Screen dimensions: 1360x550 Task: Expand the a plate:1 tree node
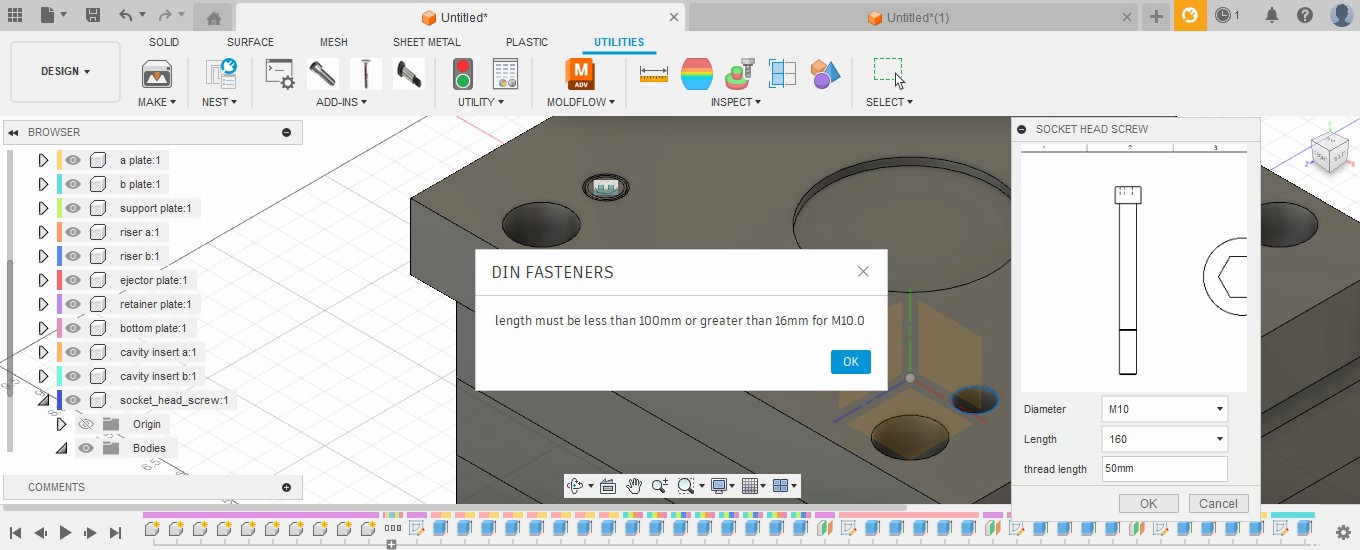click(x=43, y=160)
